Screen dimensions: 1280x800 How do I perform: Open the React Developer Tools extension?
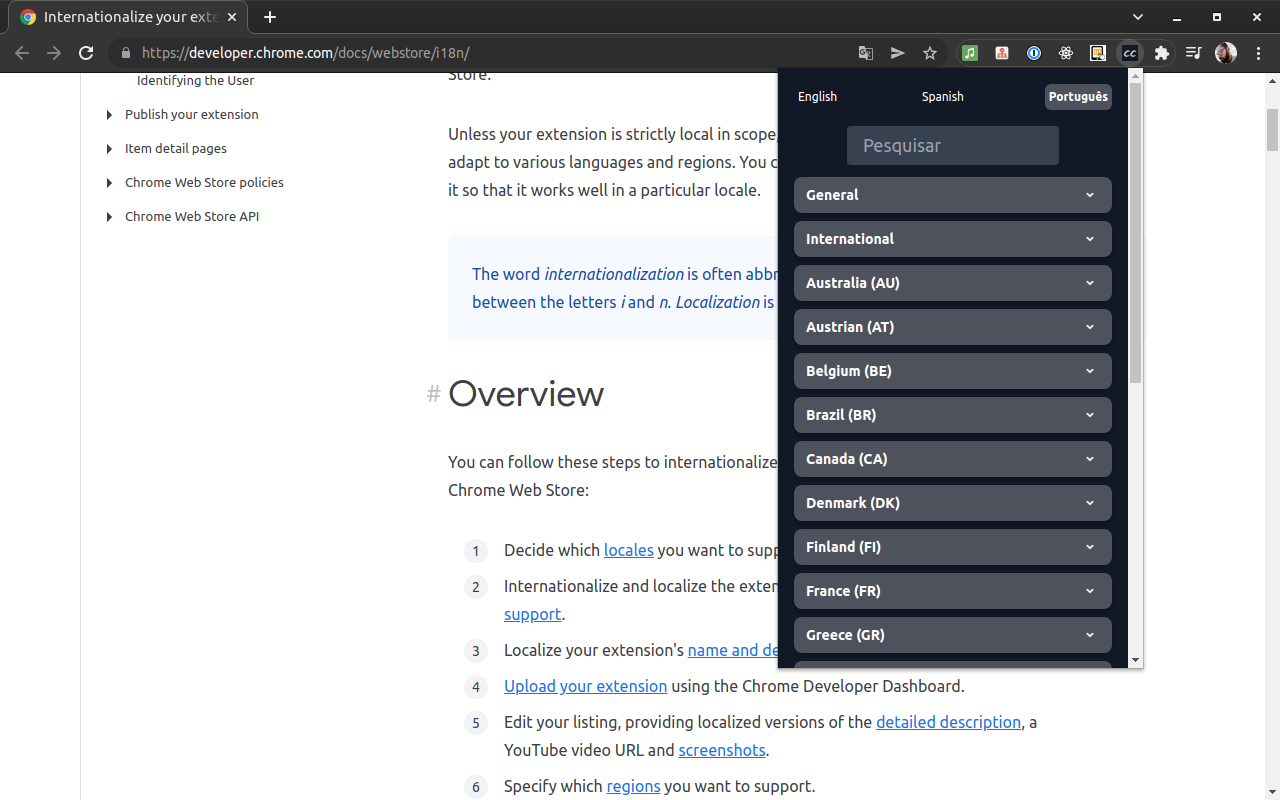[x=1066, y=53]
